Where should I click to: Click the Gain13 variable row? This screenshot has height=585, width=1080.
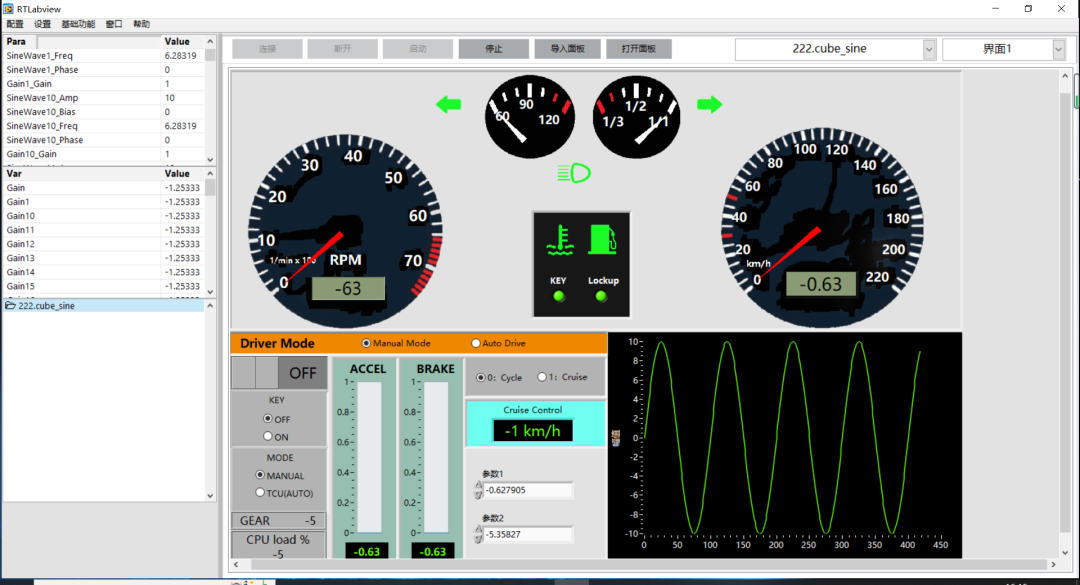(x=104, y=258)
